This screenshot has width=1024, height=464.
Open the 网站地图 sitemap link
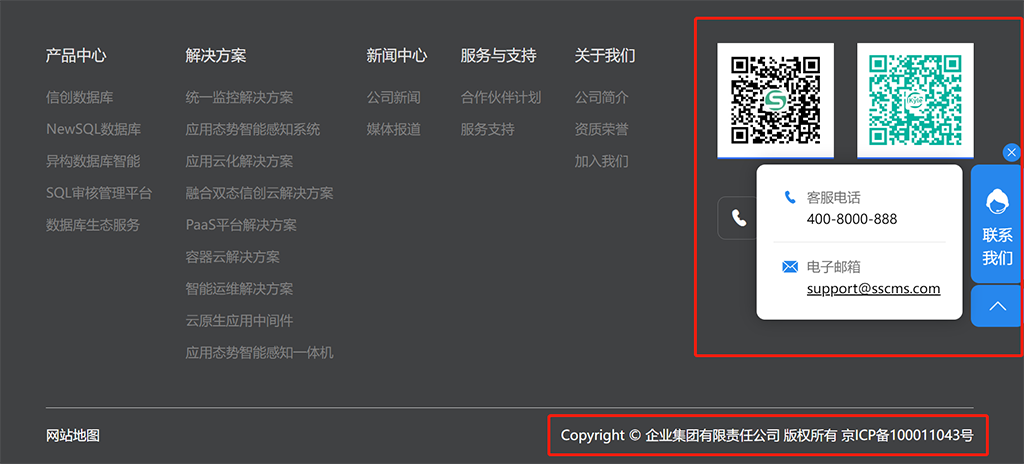click(x=73, y=435)
